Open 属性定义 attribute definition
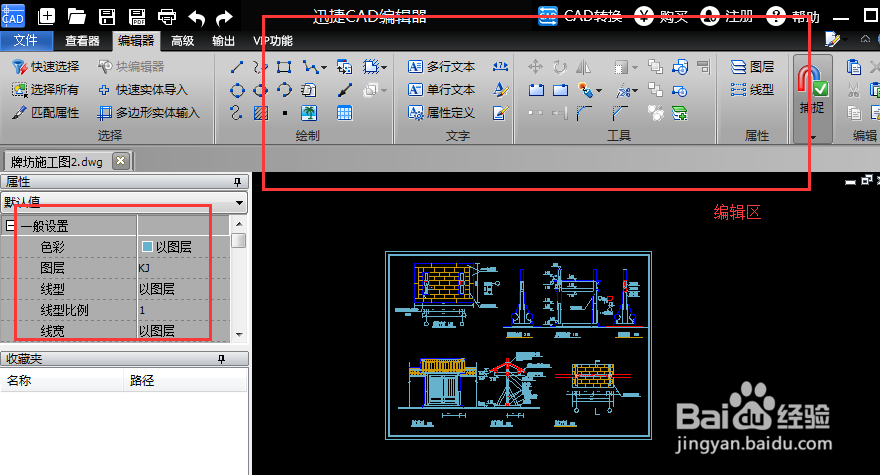 pyautogui.click(x=442, y=113)
